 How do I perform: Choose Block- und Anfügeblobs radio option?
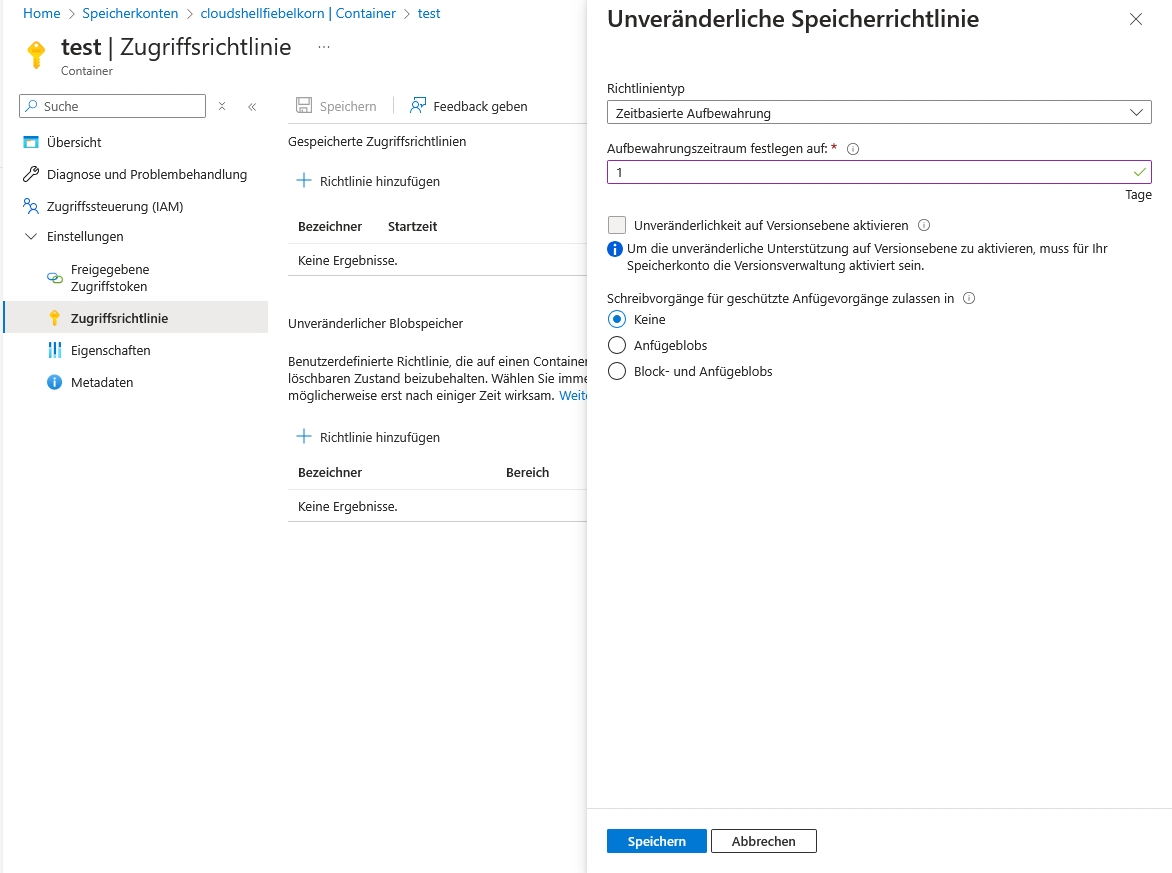point(617,371)
